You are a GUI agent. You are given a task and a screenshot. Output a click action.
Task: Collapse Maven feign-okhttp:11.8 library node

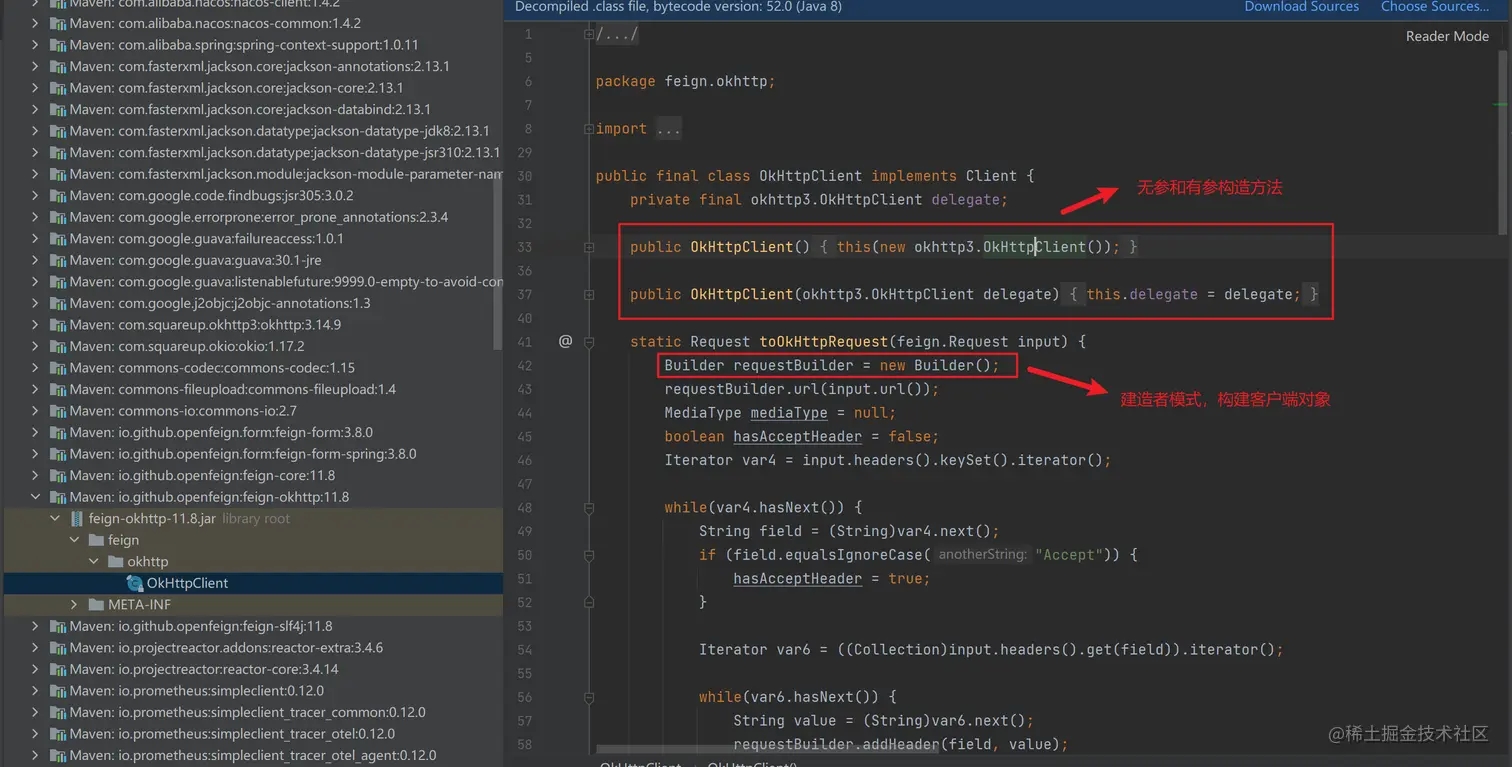(x=35, y=496)
